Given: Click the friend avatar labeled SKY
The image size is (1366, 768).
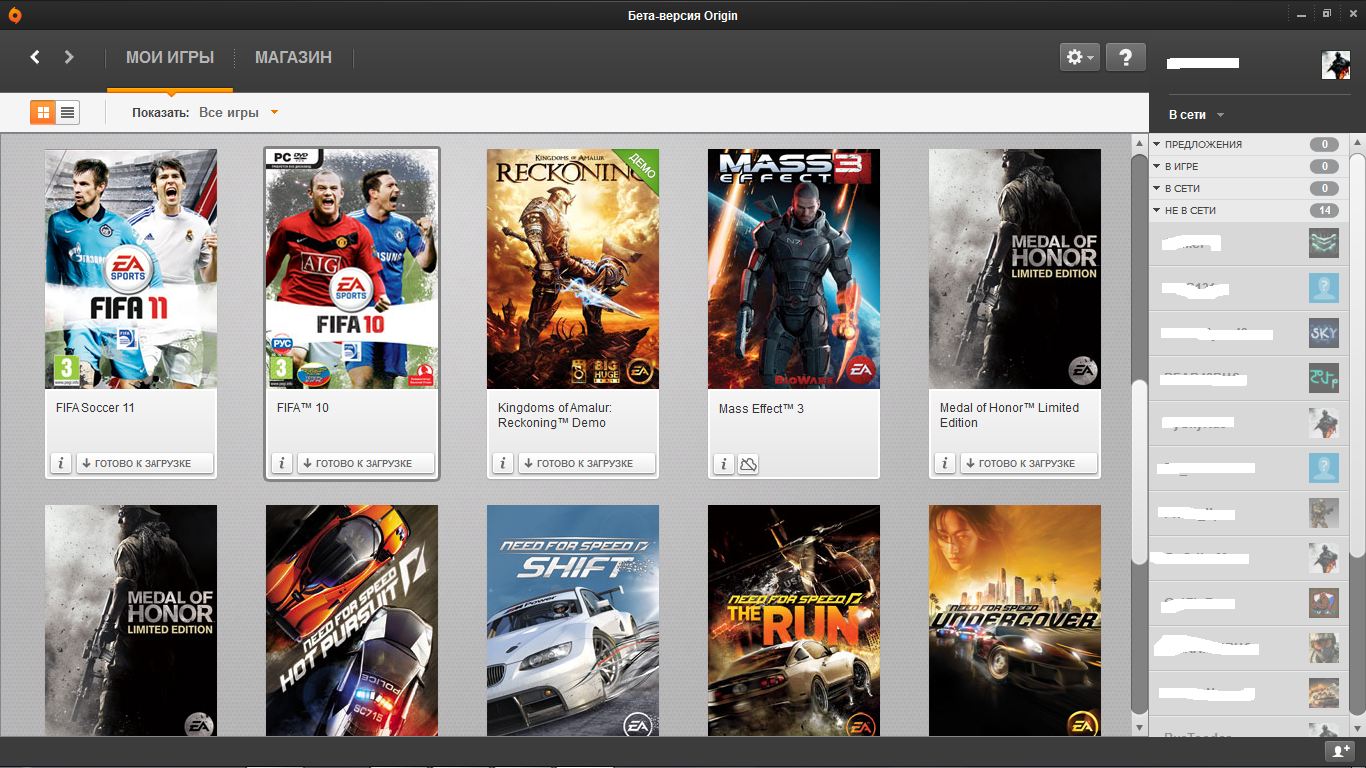Looking at the screenshot, I should coord(1324,333).
